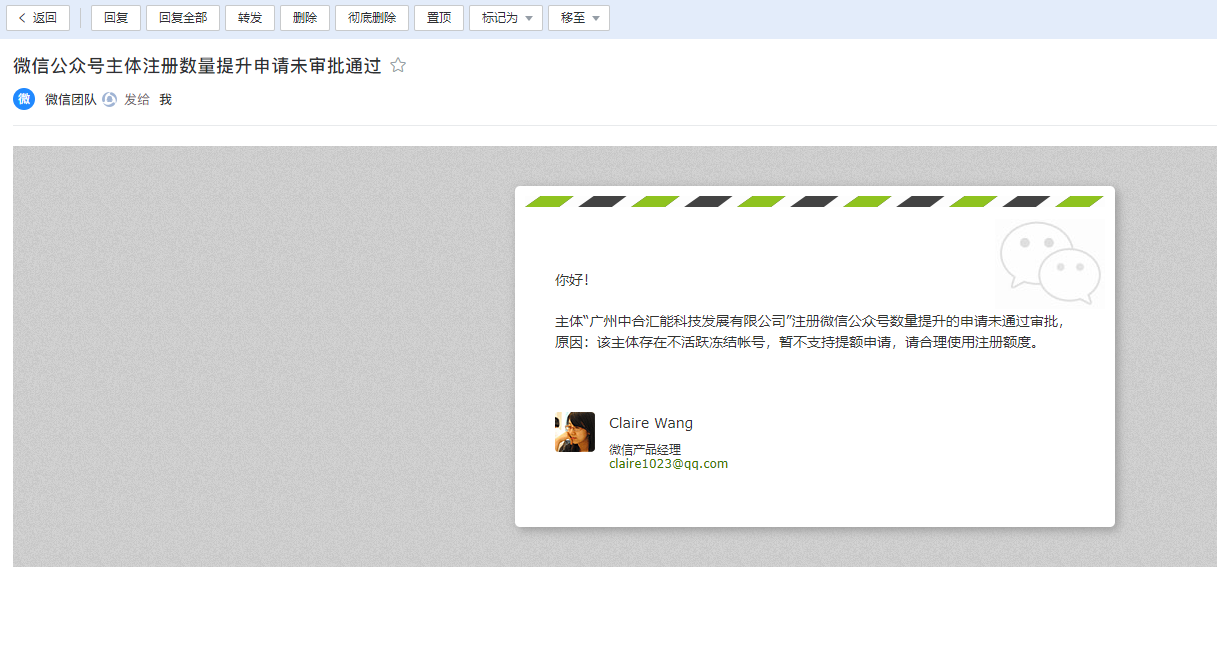Click the title 微信产品经理
Image resolution: width=1217 pixels, height=647 pixels.
pyautogui.click(x=645, y=450)
